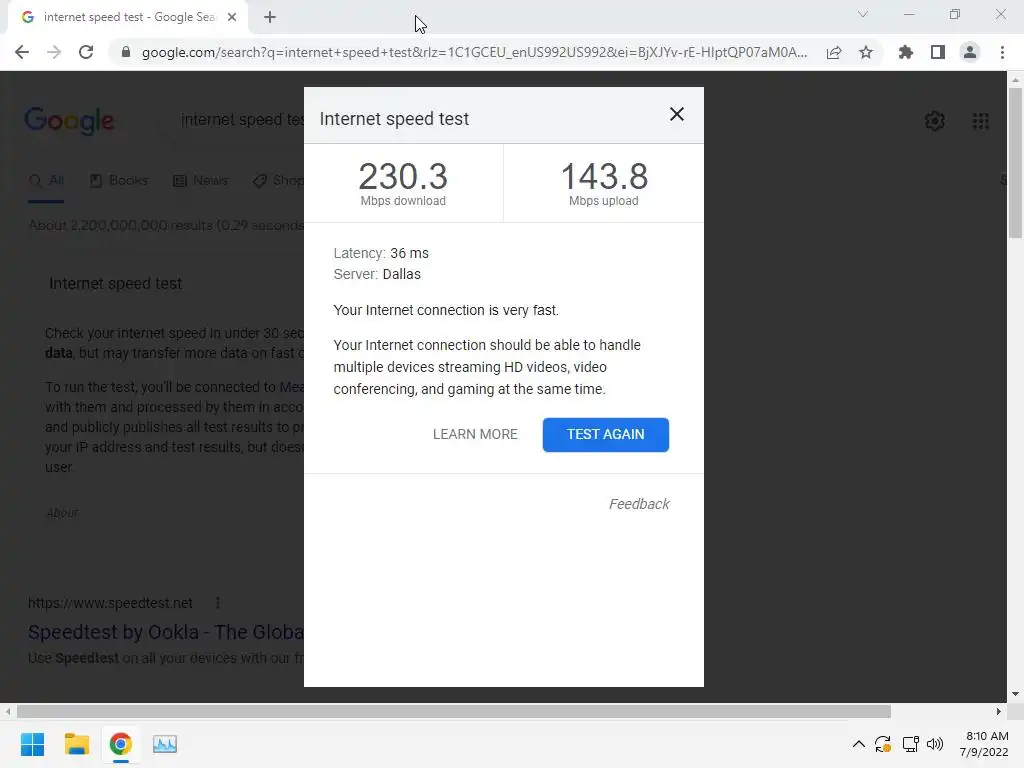Click the Latency 36 ms text
This screenshot has width=1024, height=768.
tap(381, 253)
